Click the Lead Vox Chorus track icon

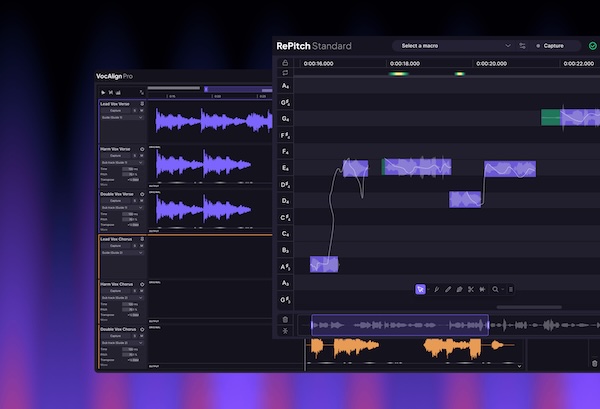pyautogui.click(x=142, y=239)
